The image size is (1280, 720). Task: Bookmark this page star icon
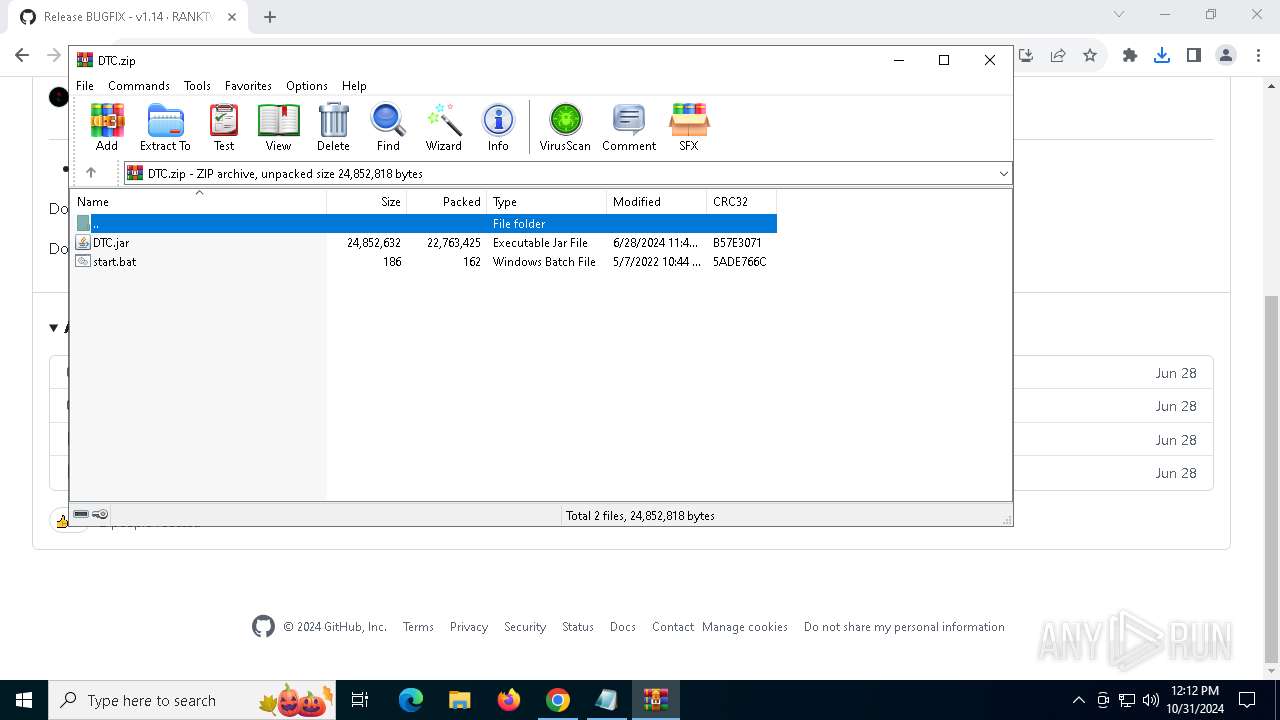pos(1090,55)
